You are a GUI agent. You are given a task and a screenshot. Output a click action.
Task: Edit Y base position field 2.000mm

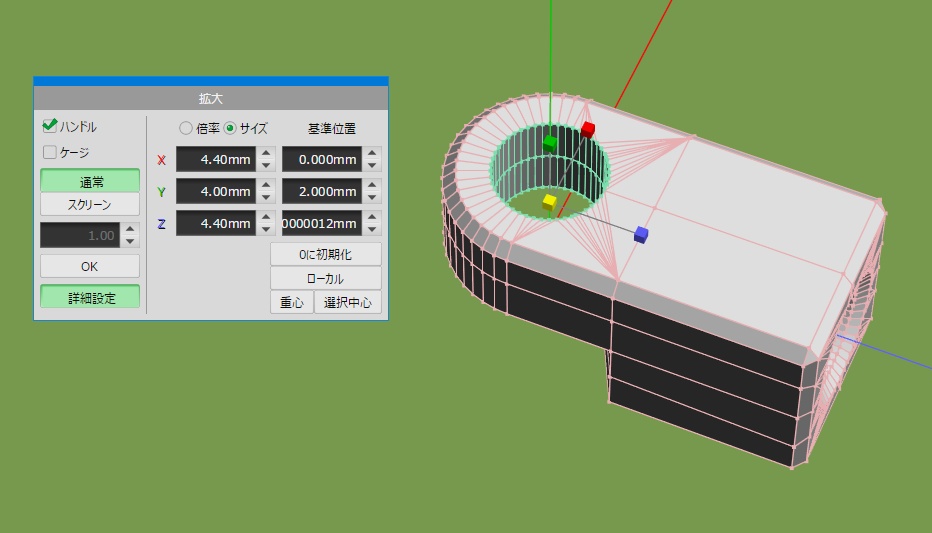[x=322, y=191]
